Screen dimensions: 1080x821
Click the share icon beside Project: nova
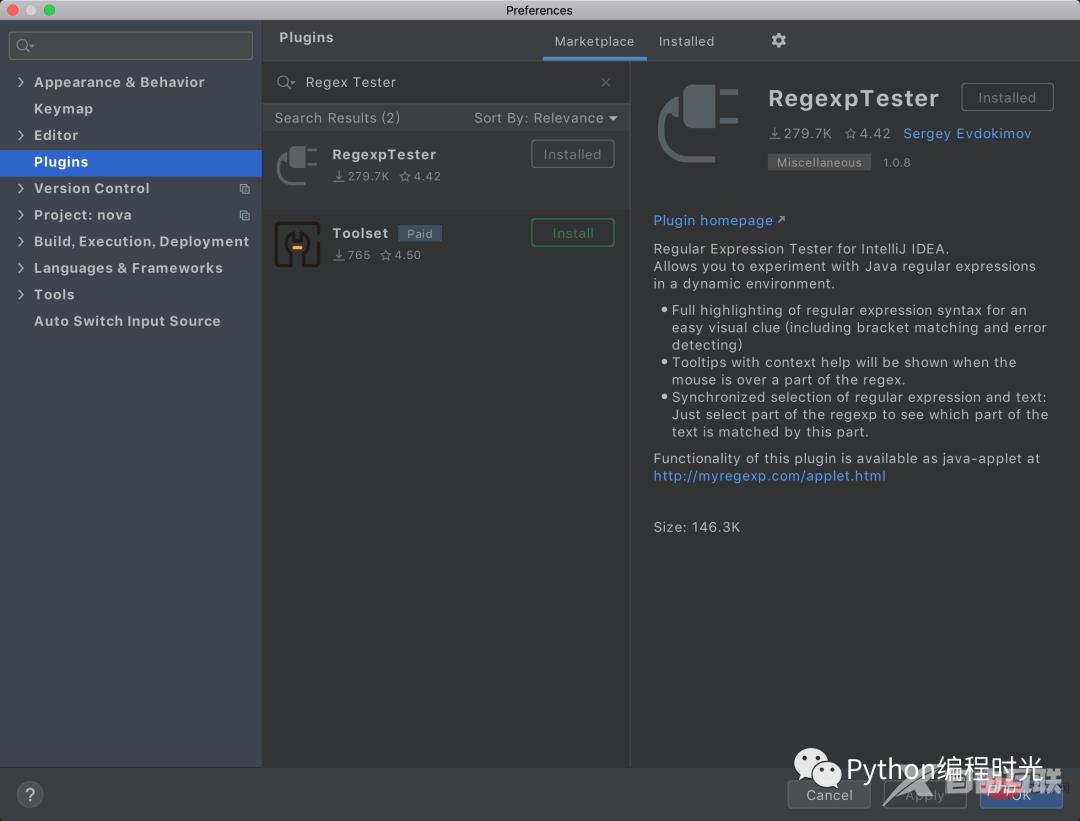coord(245,215)
